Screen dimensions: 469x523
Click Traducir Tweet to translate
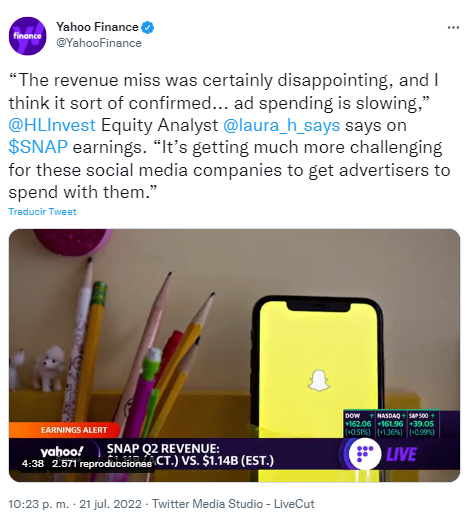[42, 212]
